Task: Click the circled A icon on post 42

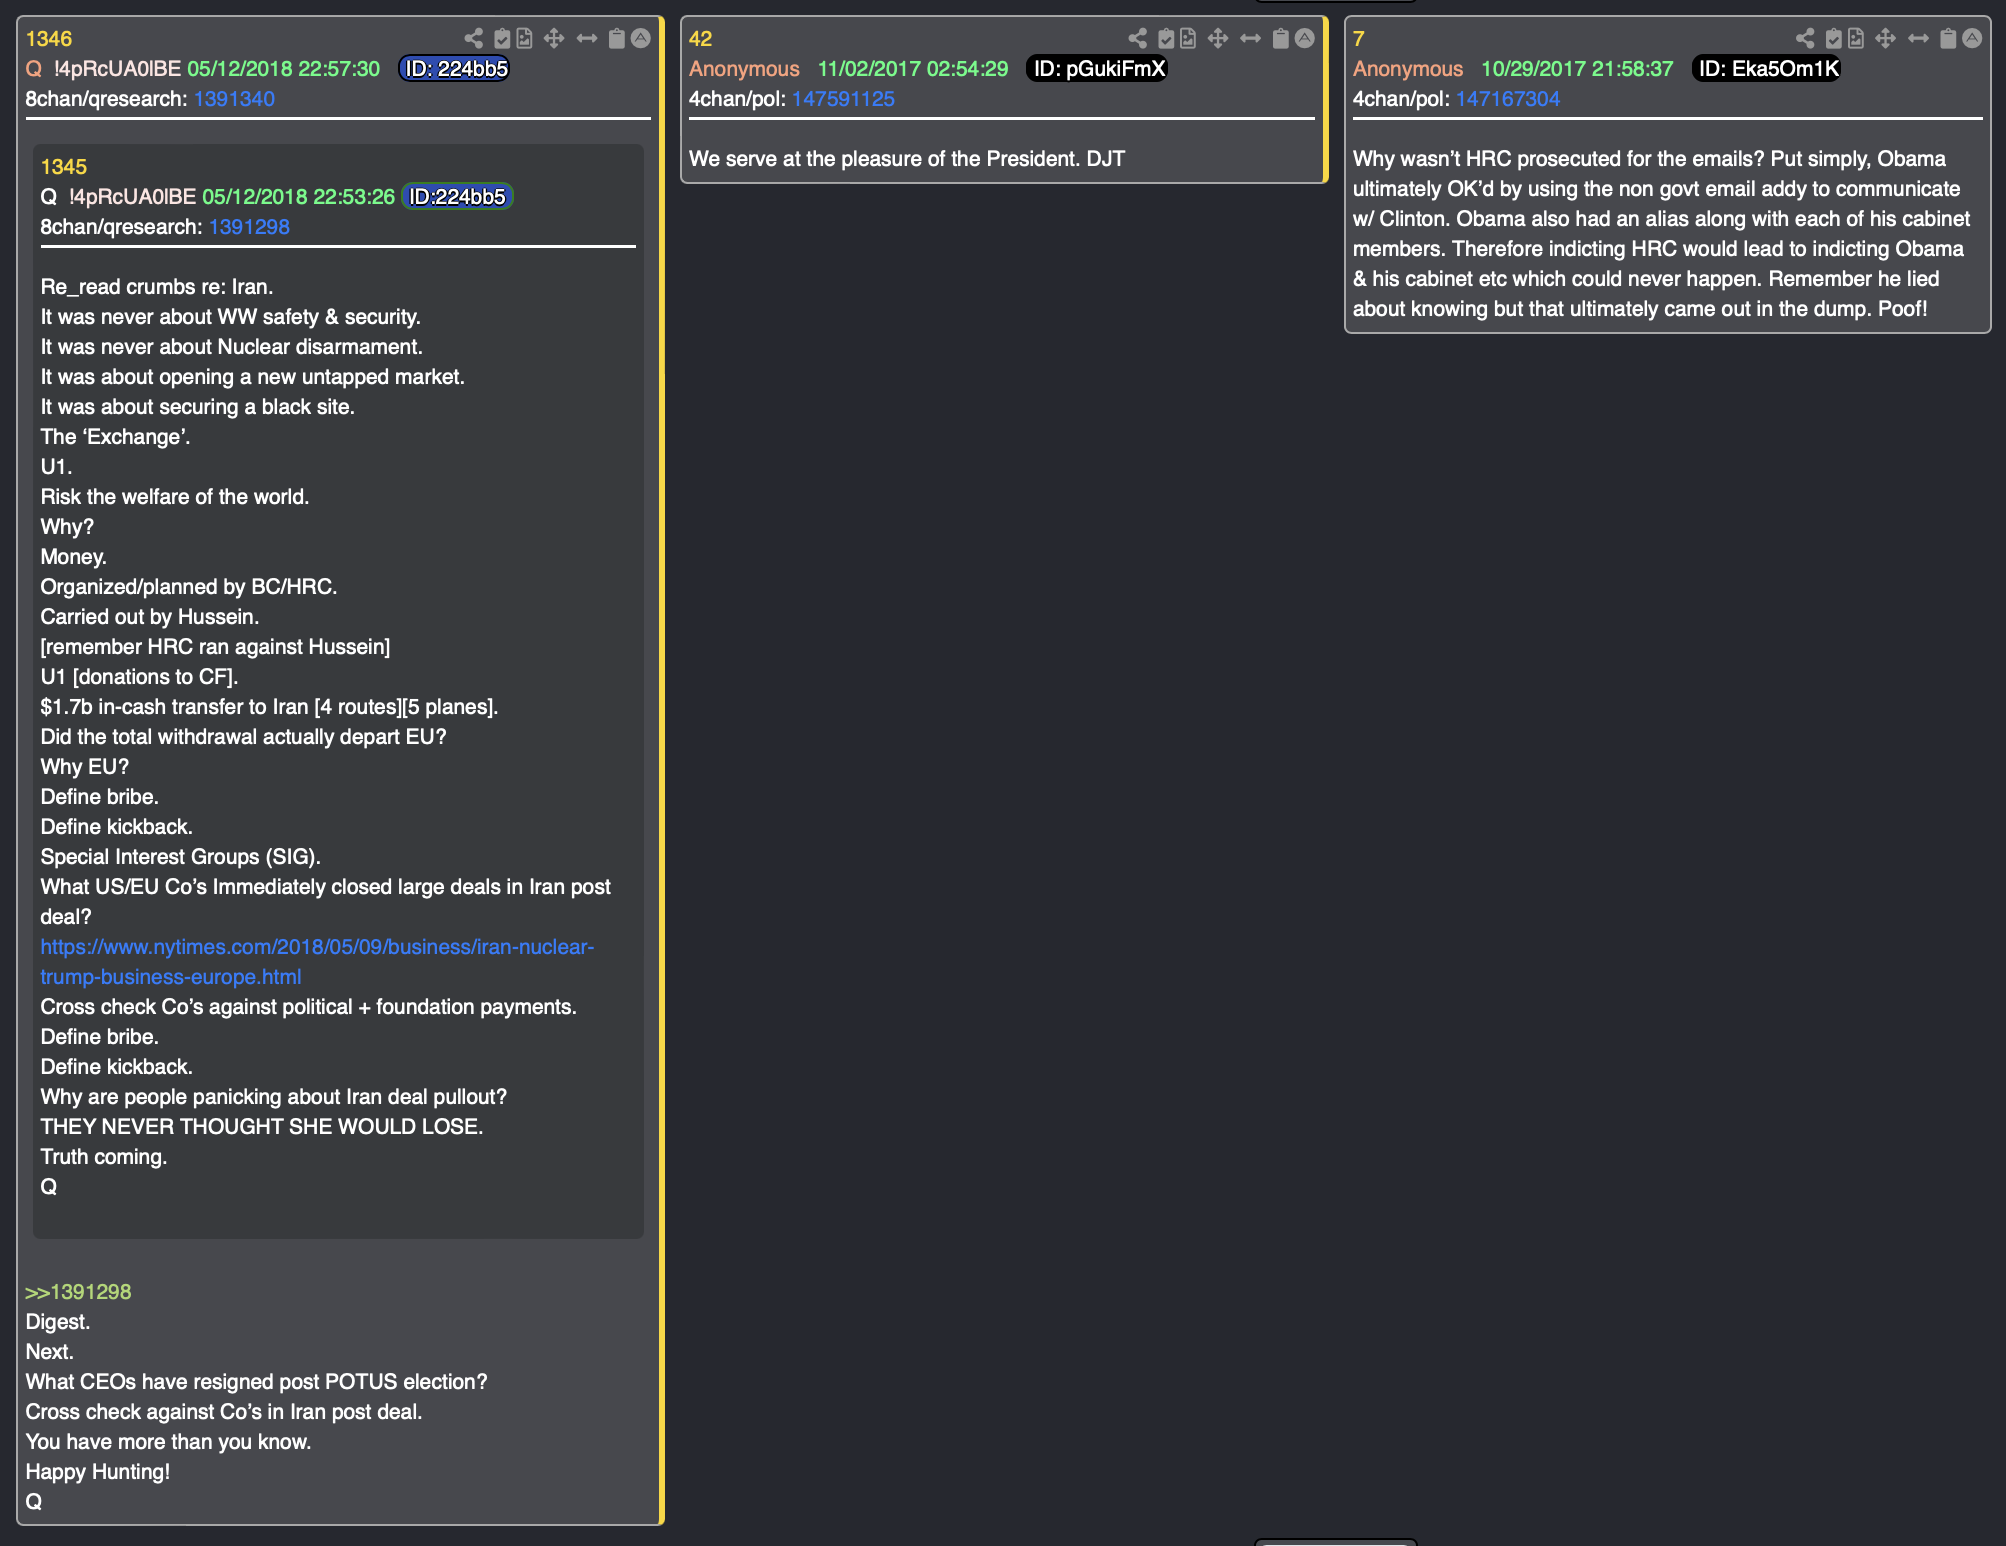Action: click(x=1305, y=38)
